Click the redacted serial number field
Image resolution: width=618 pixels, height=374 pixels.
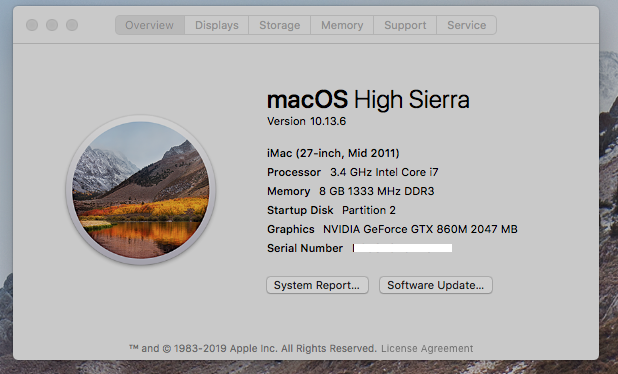click(402, 248)
